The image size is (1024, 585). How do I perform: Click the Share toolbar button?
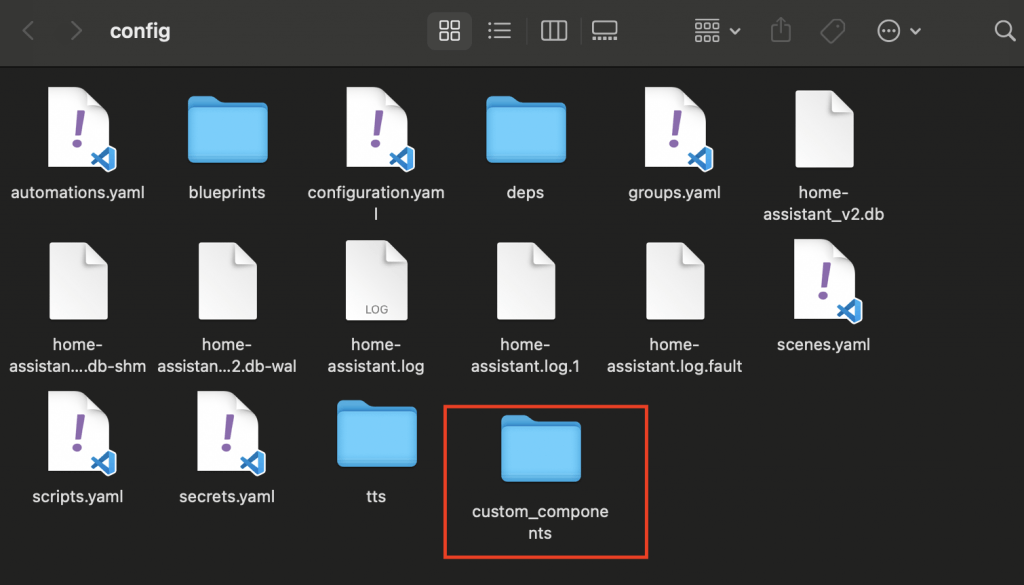point(780,31)
